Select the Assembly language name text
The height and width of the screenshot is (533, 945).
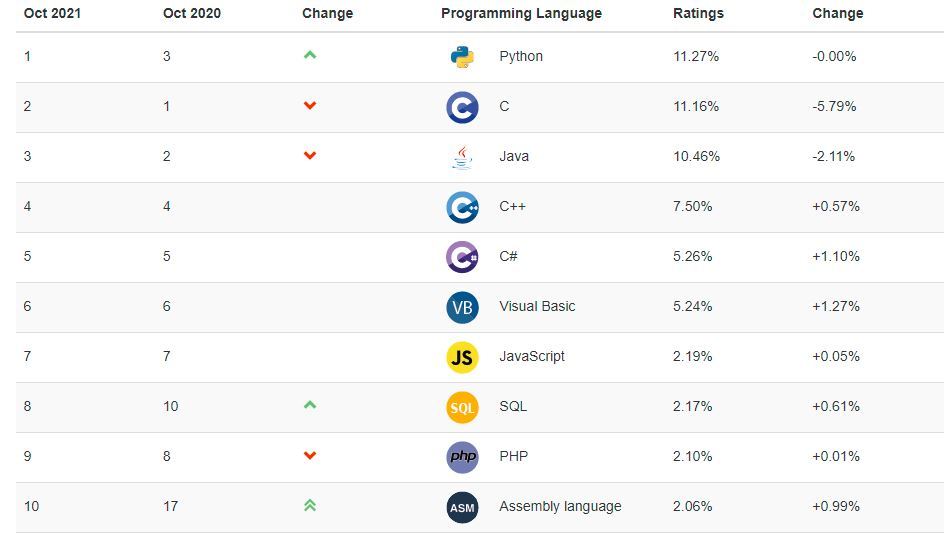(560, 506)
